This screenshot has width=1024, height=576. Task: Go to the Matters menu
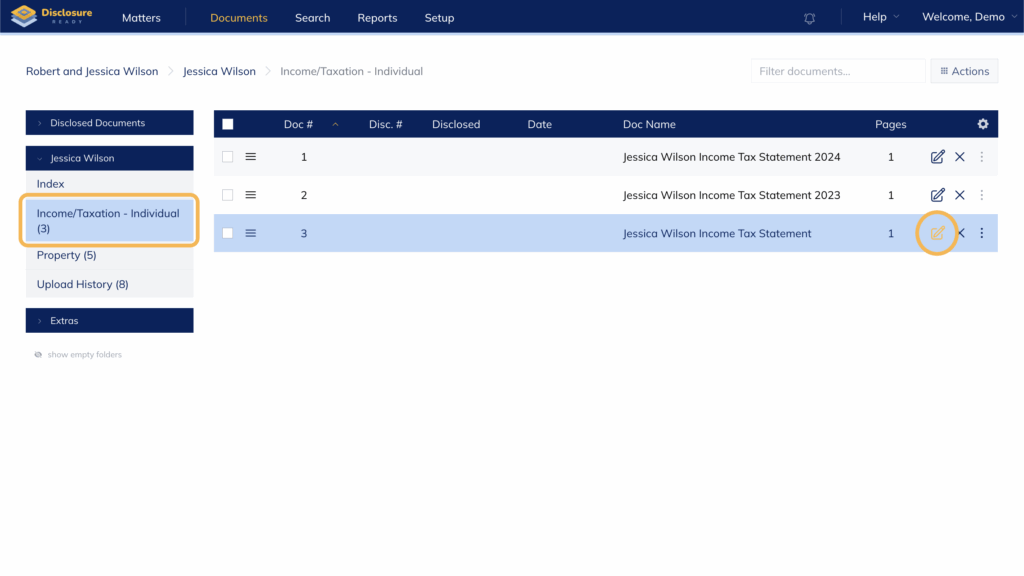click(141, 18)
